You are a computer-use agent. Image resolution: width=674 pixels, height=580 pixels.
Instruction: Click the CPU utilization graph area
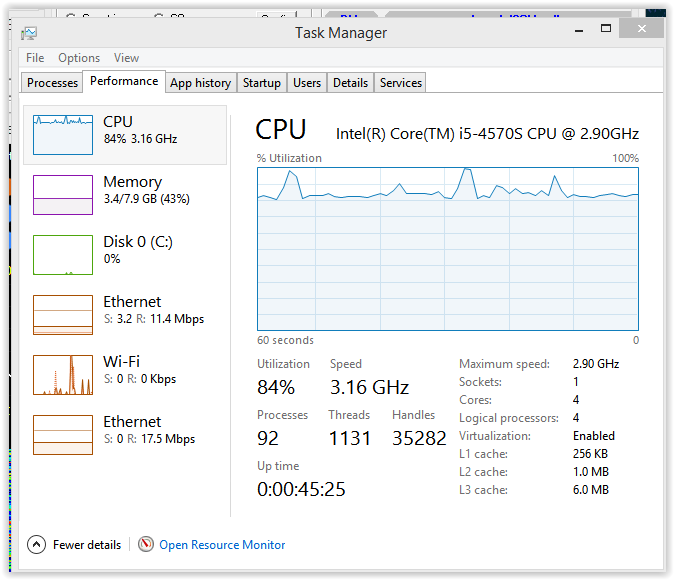coord(447,248)
